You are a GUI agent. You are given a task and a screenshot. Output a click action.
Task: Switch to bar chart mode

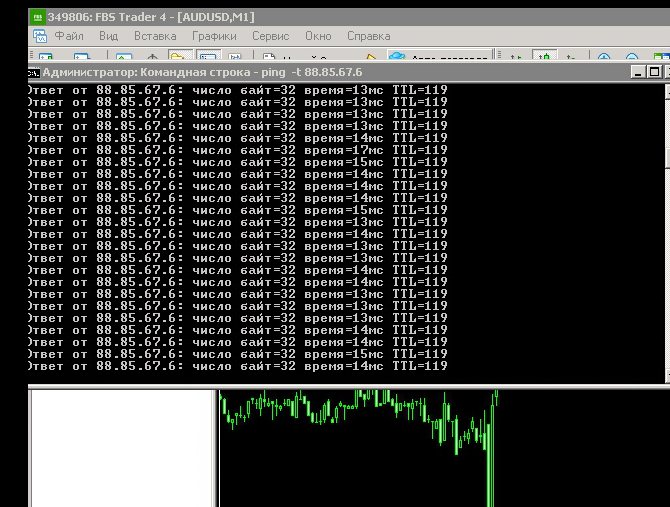tap(516, 56)
